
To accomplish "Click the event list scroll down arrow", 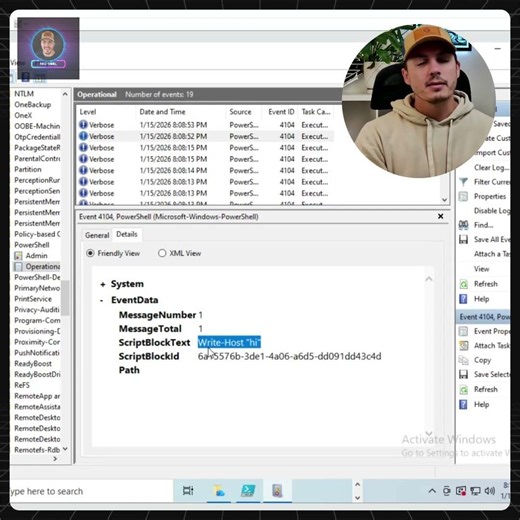I will [x=444, y=200].
